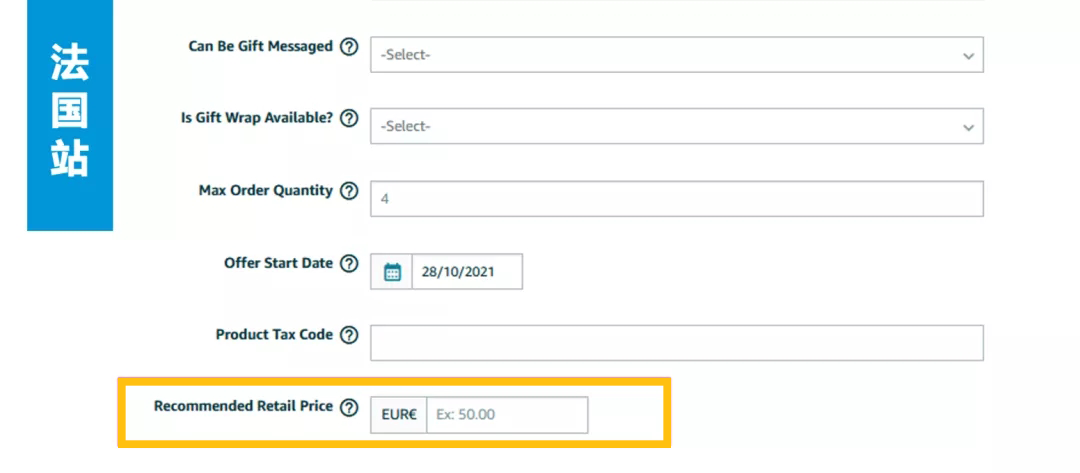The height and width of the screenshot is (473, 1080).
Task: Focus the Recommended Retail Price amount field
Action: 507,415
